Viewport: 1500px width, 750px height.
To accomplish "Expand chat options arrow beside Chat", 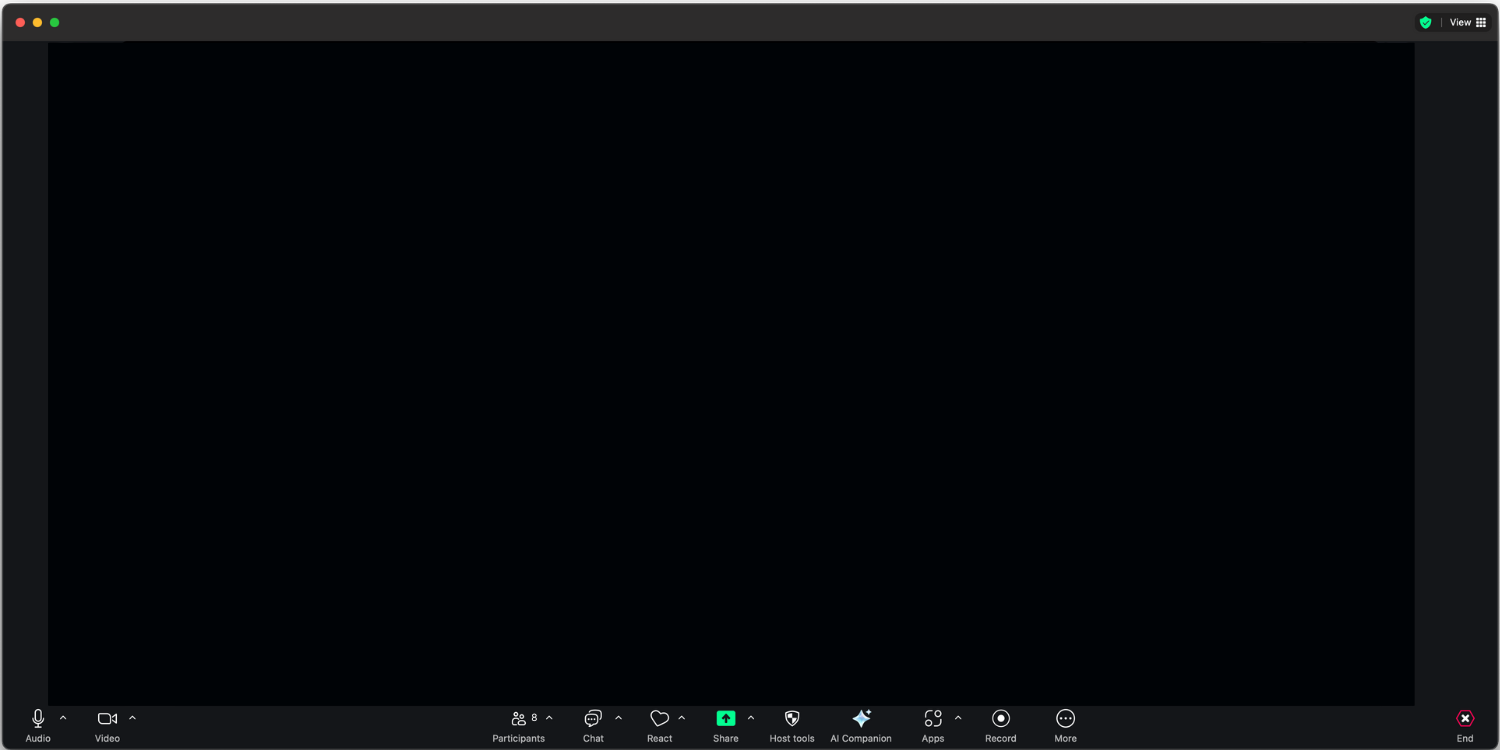I will coord(618,718).
